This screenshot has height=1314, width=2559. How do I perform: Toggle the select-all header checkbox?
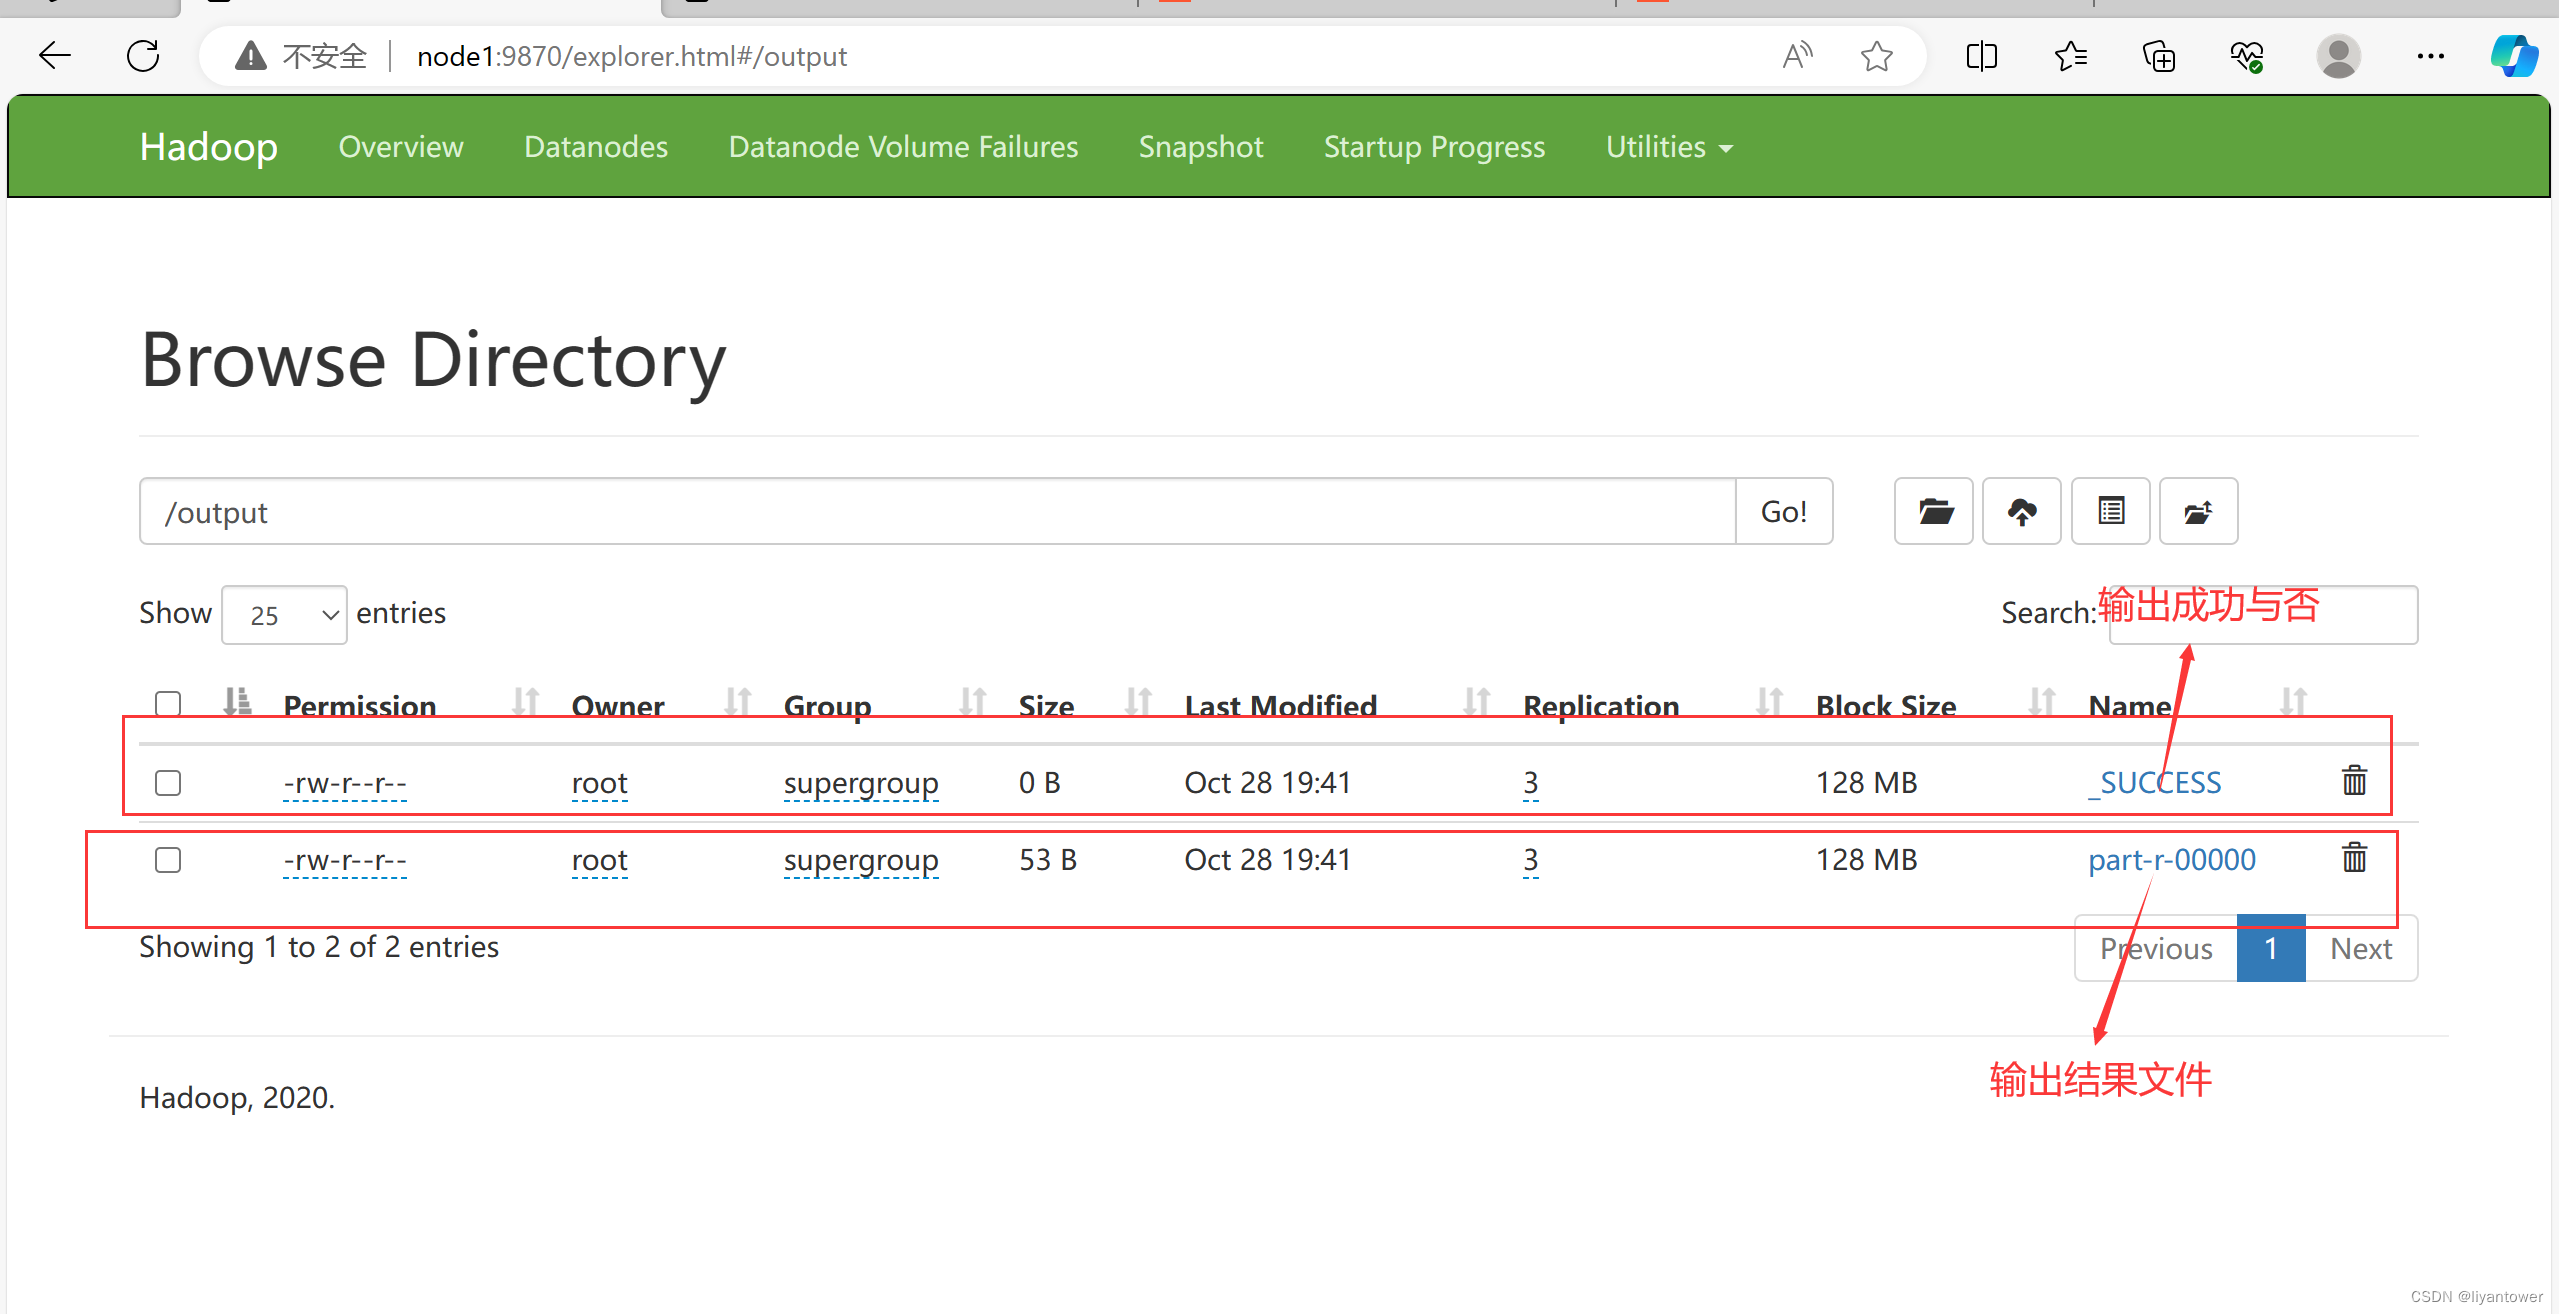click(x=168, y=704)
